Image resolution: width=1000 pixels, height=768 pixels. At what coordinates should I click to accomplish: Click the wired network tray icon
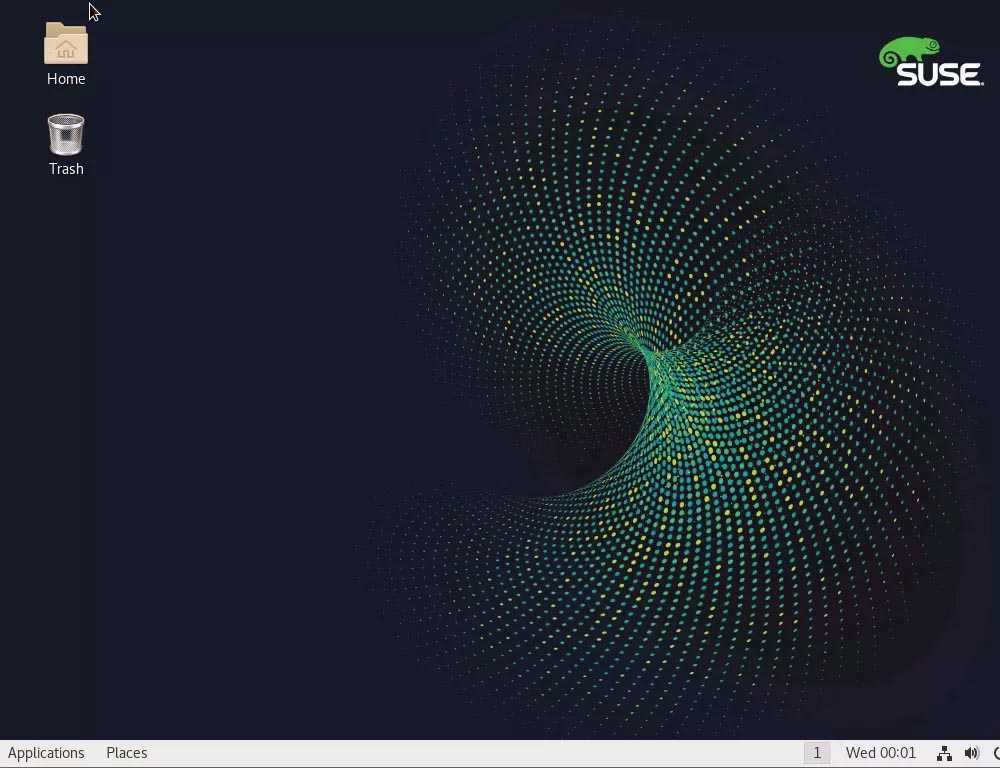(943, 753)
